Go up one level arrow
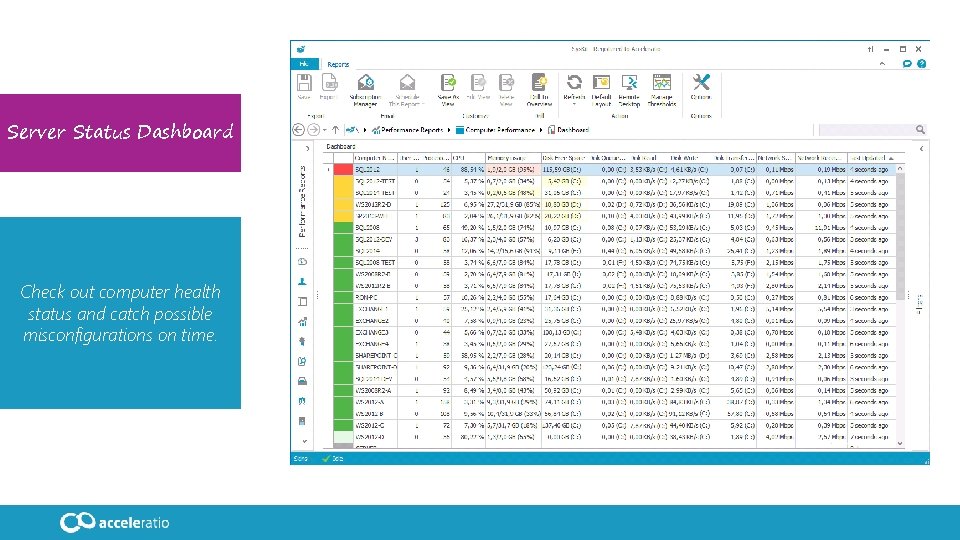The height and width of the screenshot is (540, 960). click(336, 130)
